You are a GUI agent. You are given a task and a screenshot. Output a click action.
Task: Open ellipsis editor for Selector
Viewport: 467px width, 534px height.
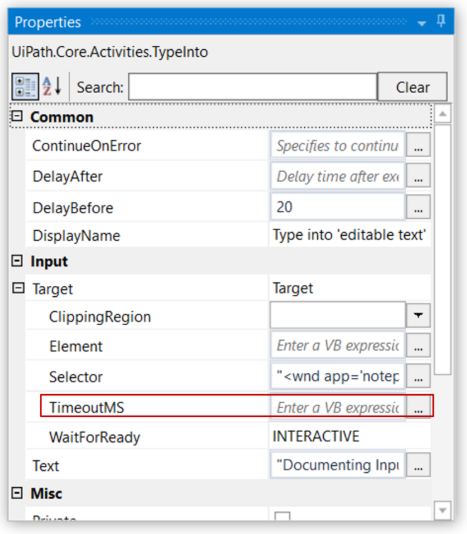pos(418,376)
